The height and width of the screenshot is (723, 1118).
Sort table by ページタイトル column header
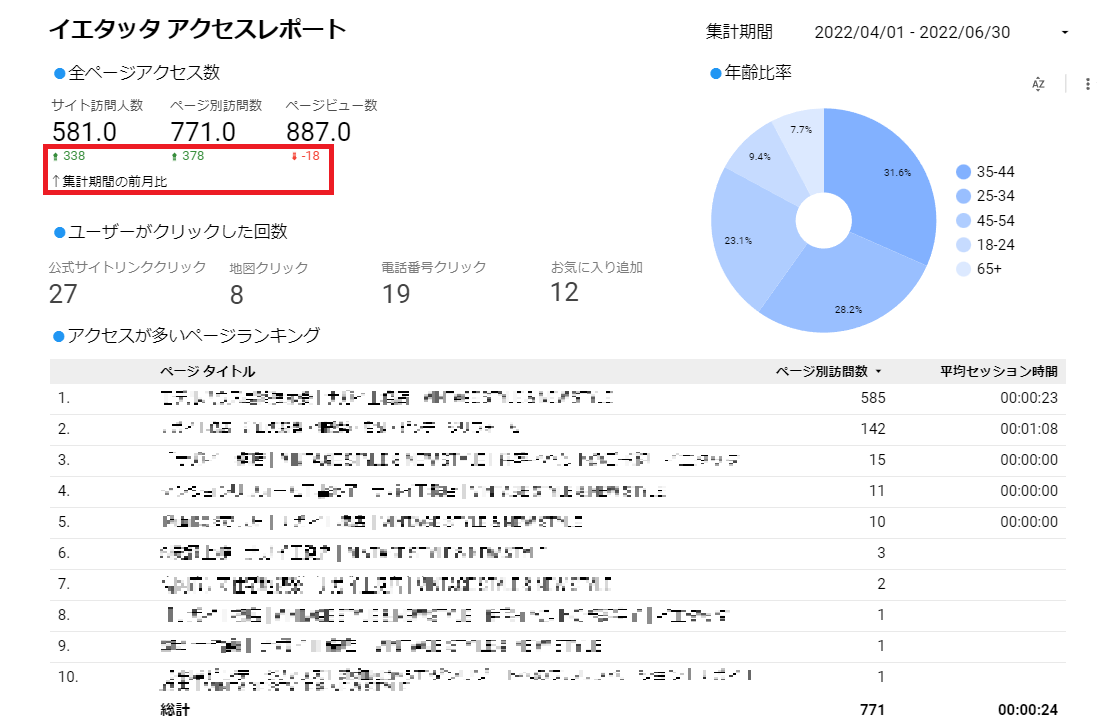coord(206,372)
